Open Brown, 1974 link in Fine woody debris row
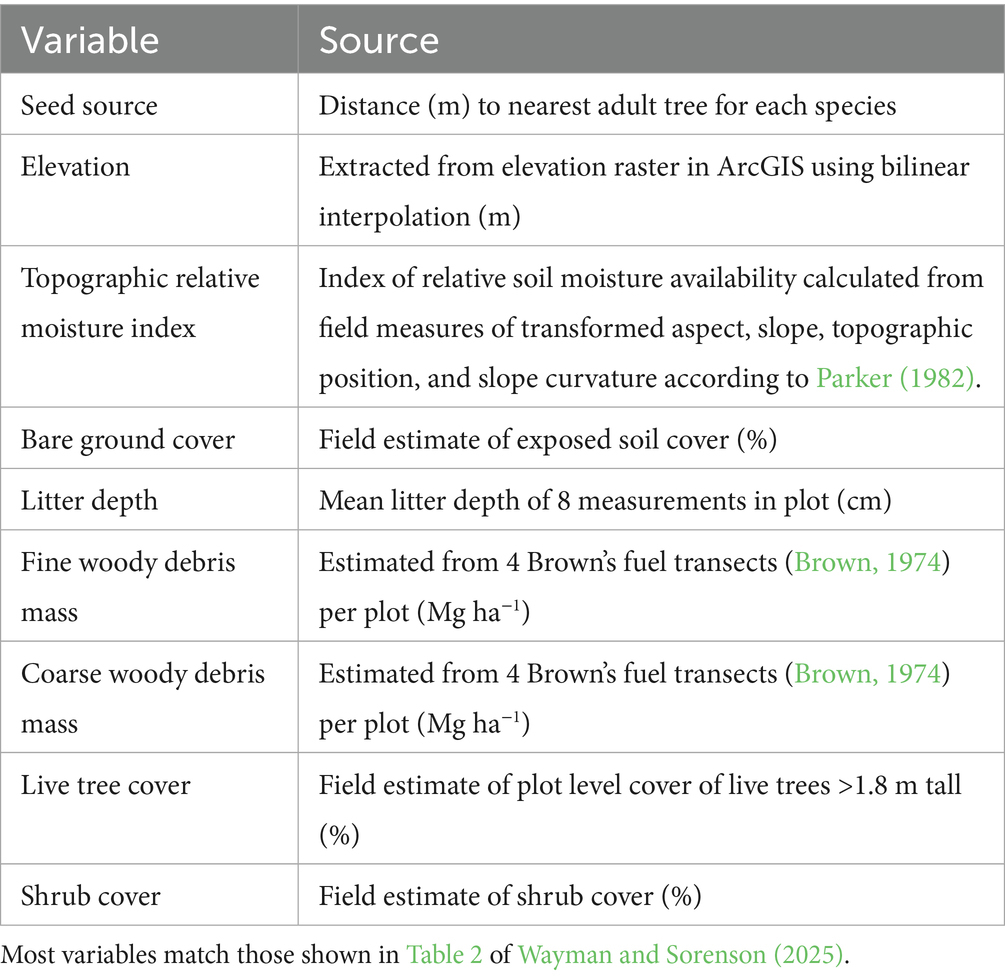Image resolution: width=1005 pixels, height=977 pixels. [867, 562]
